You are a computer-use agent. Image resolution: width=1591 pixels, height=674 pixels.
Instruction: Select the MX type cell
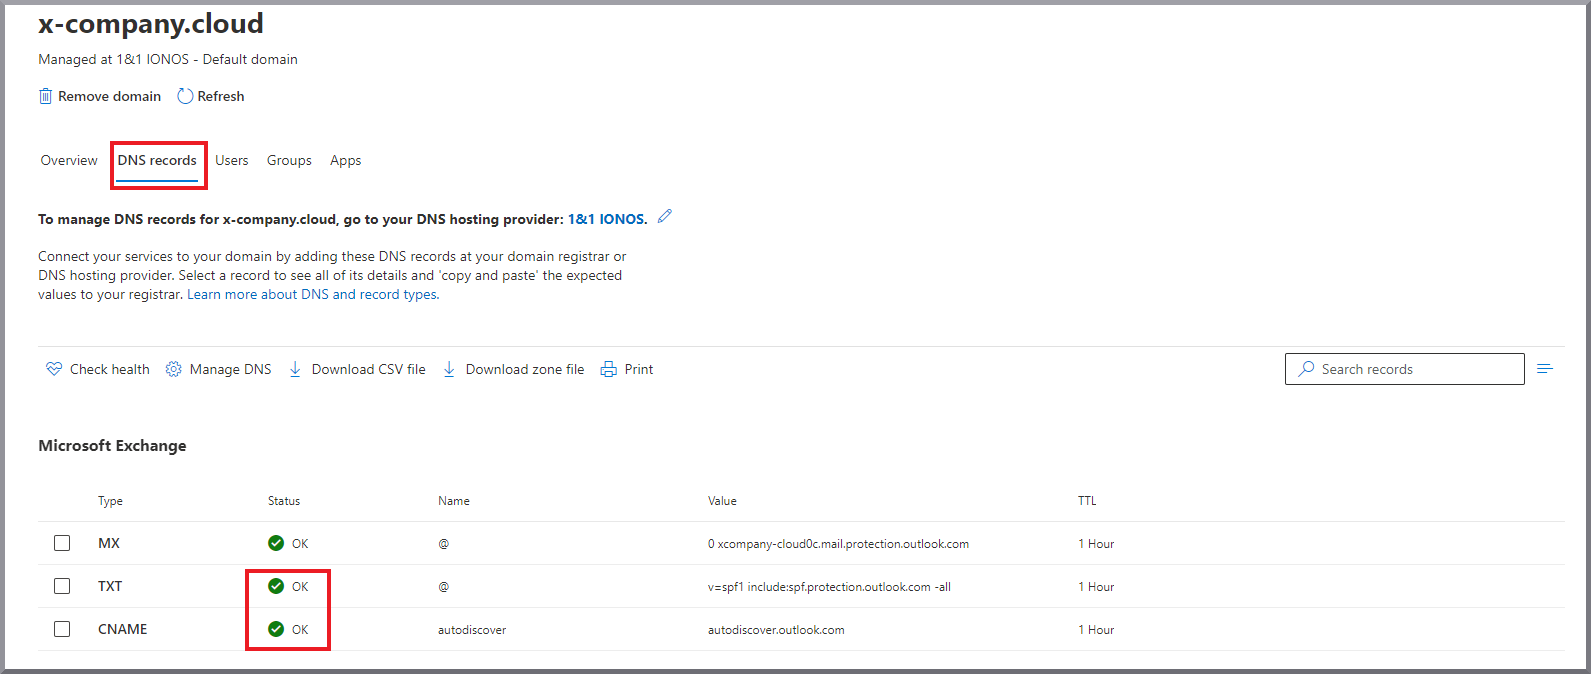pyautogui.click(x=109, y=543)
